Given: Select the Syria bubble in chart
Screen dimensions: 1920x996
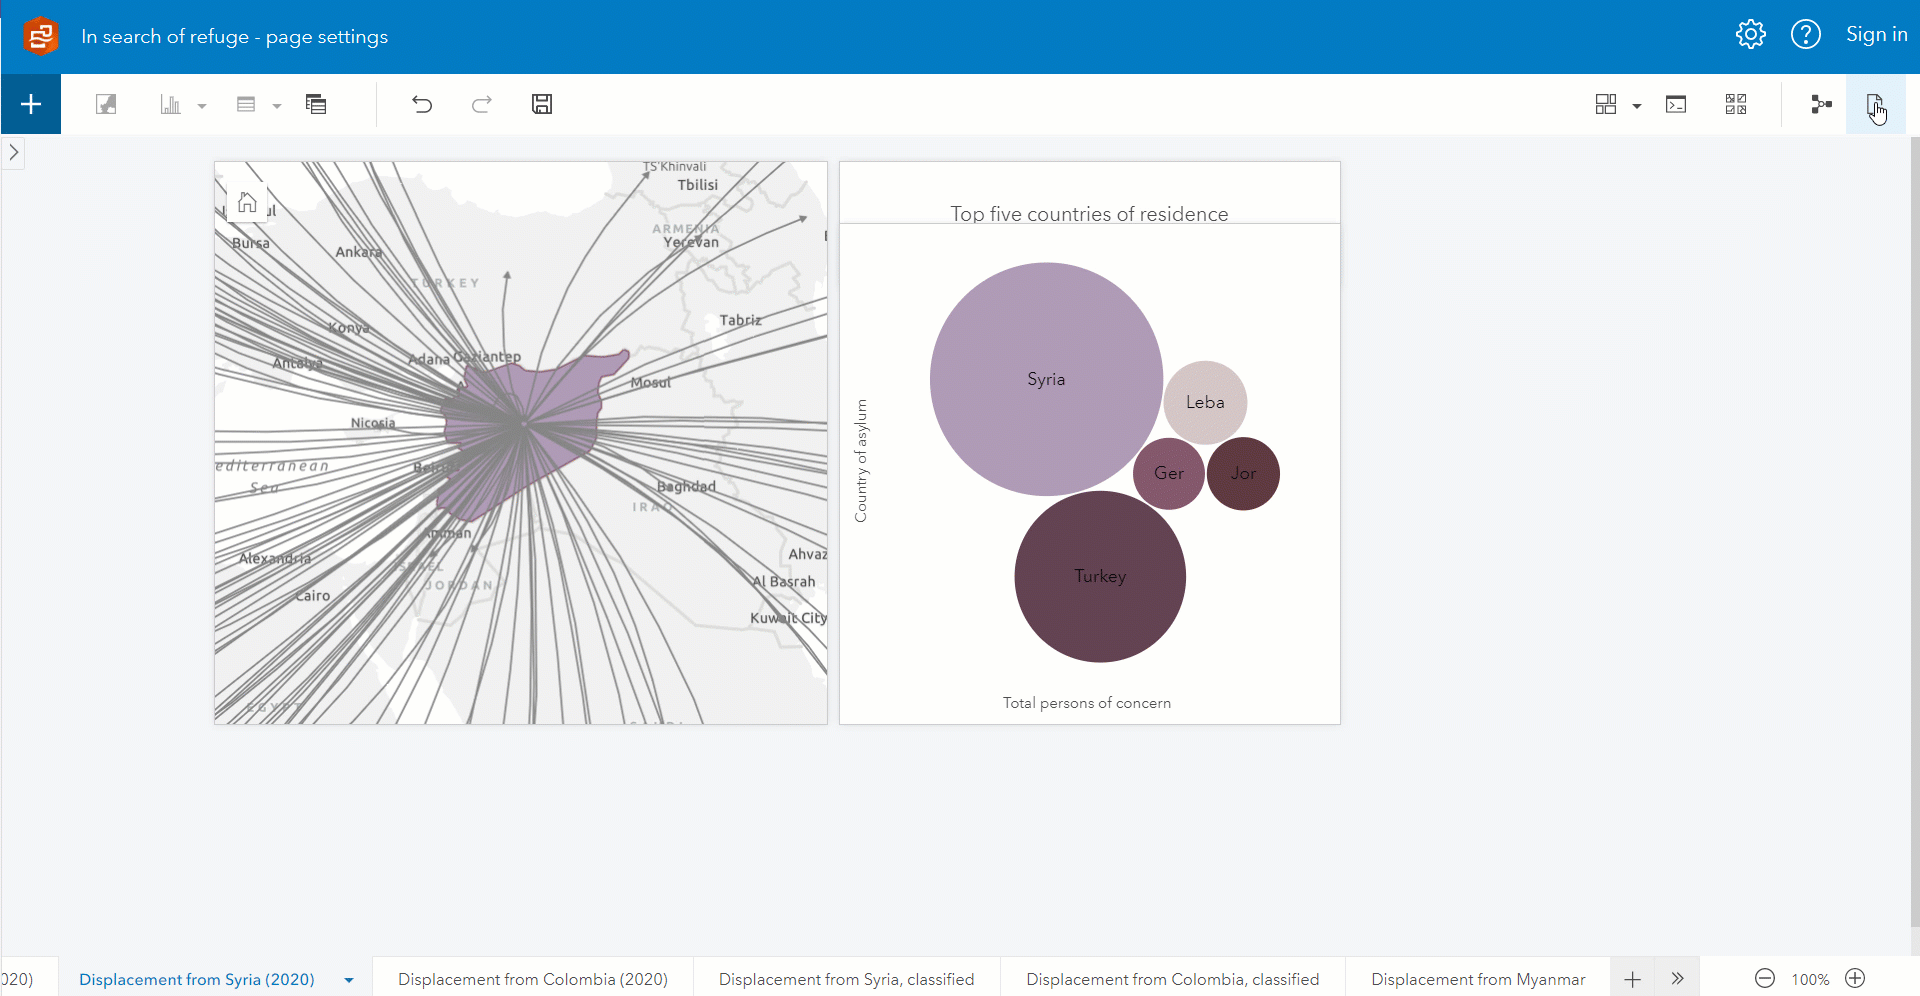Looking at the screenshot, I should point(1046,379).
